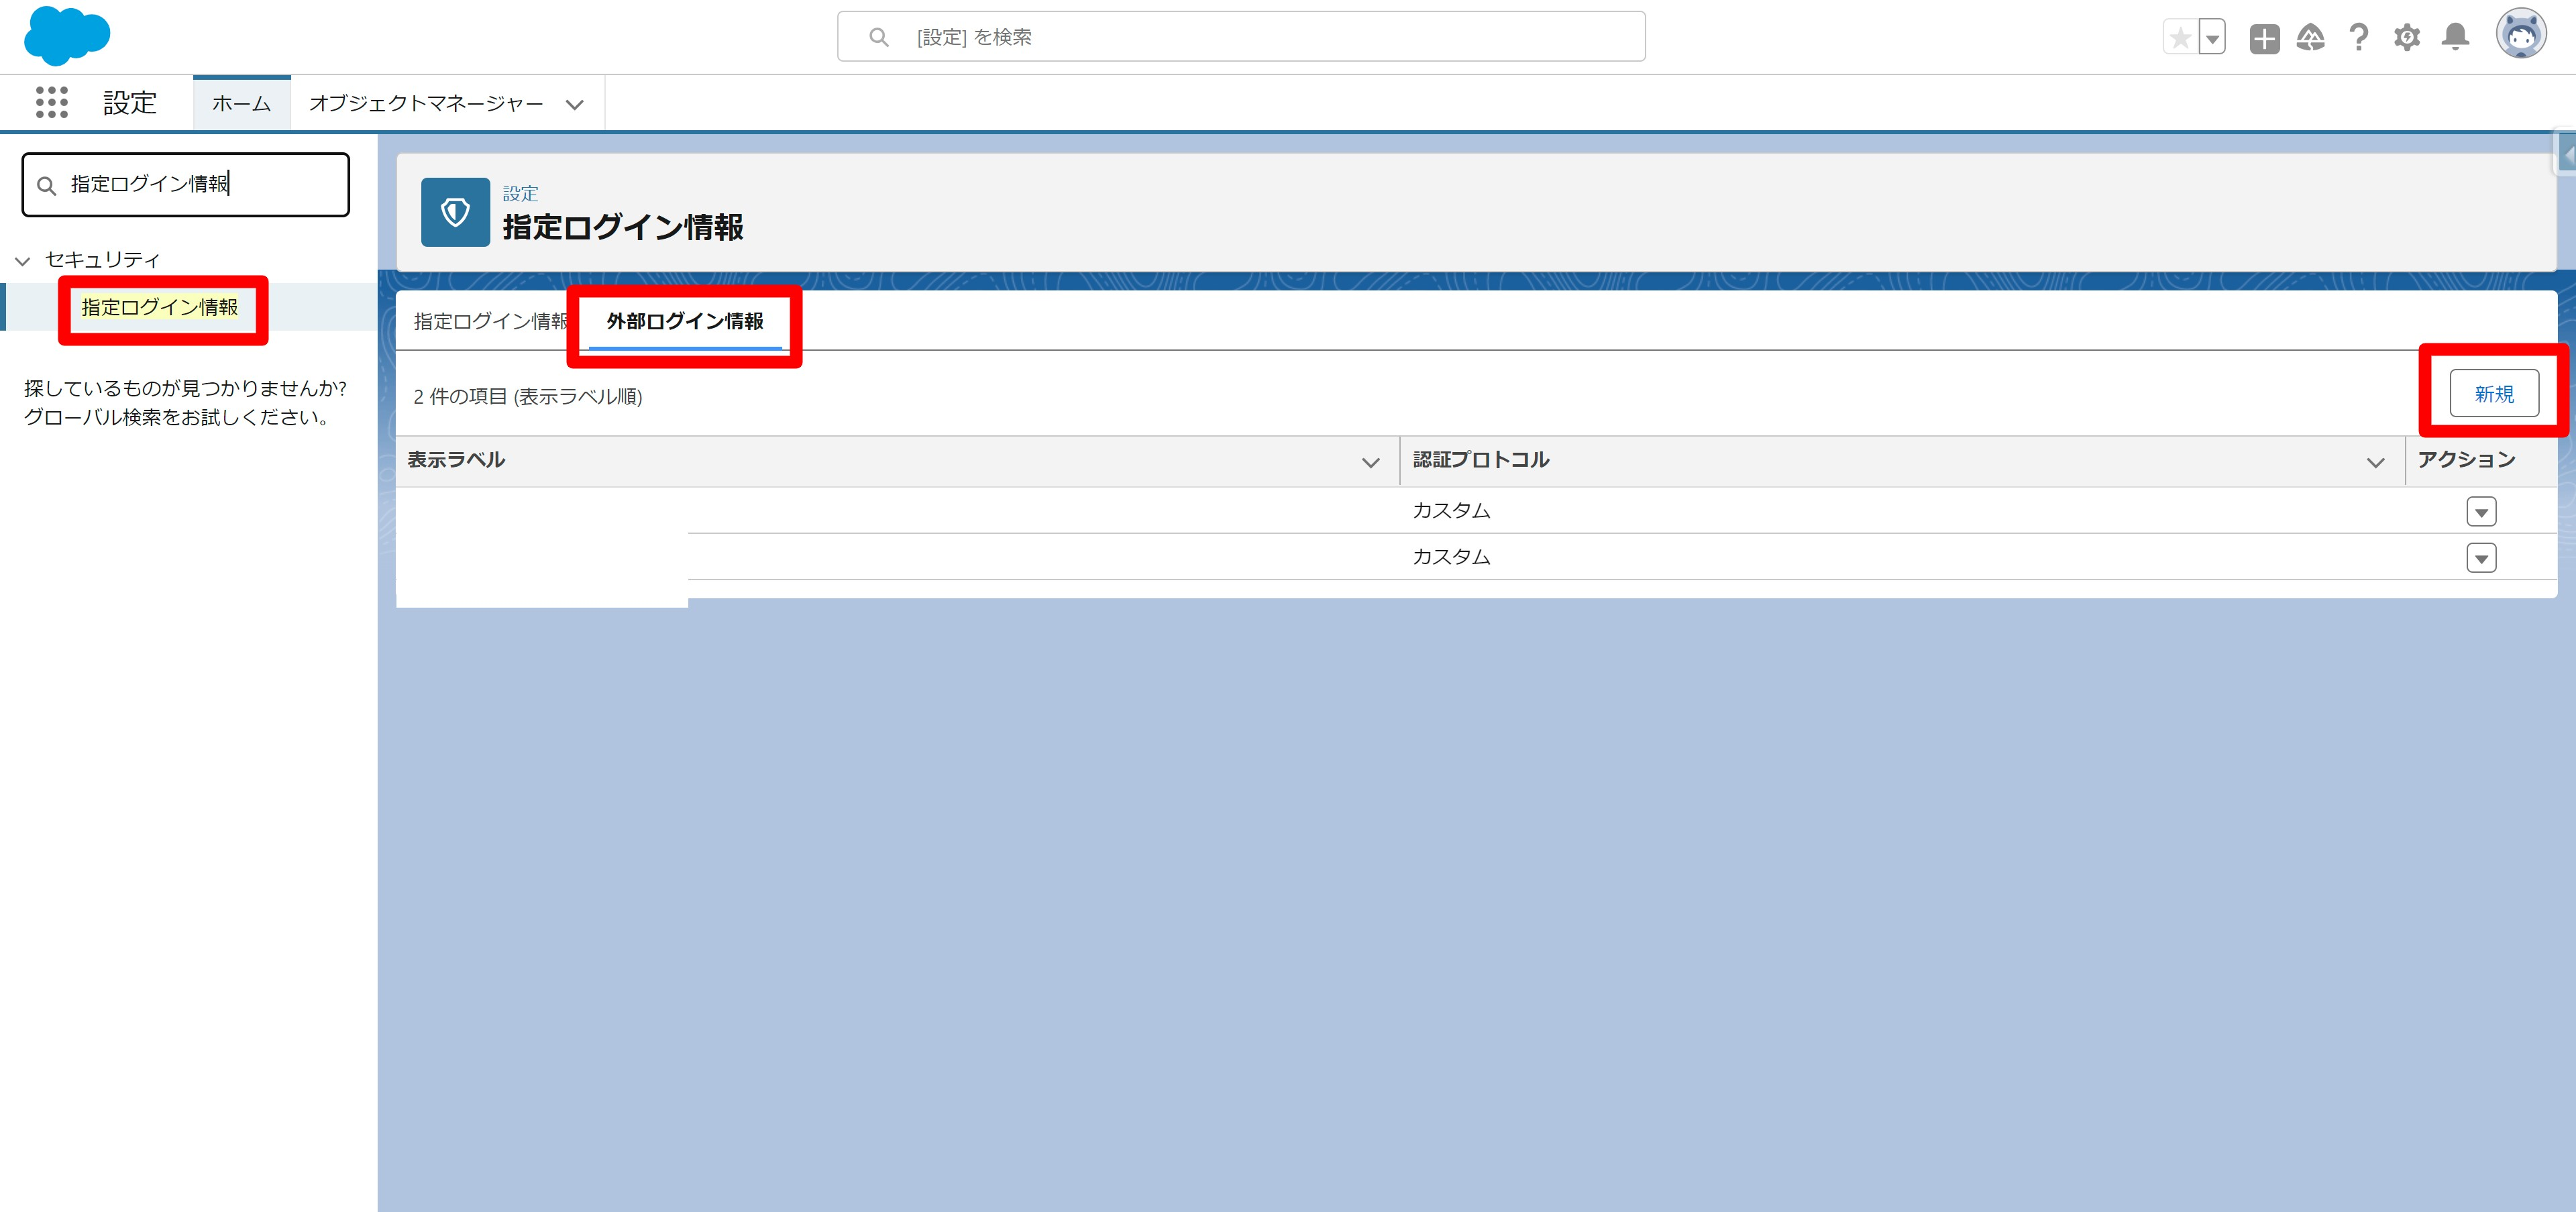Switch to the 外部ログイン情報 tab
This screenshot has height=1212, width=2576.
click(x=685, y=321)
